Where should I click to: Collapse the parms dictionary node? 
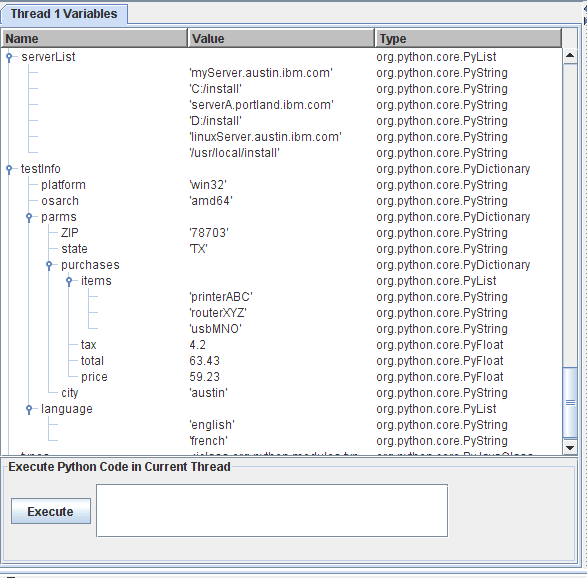[29, 217]
